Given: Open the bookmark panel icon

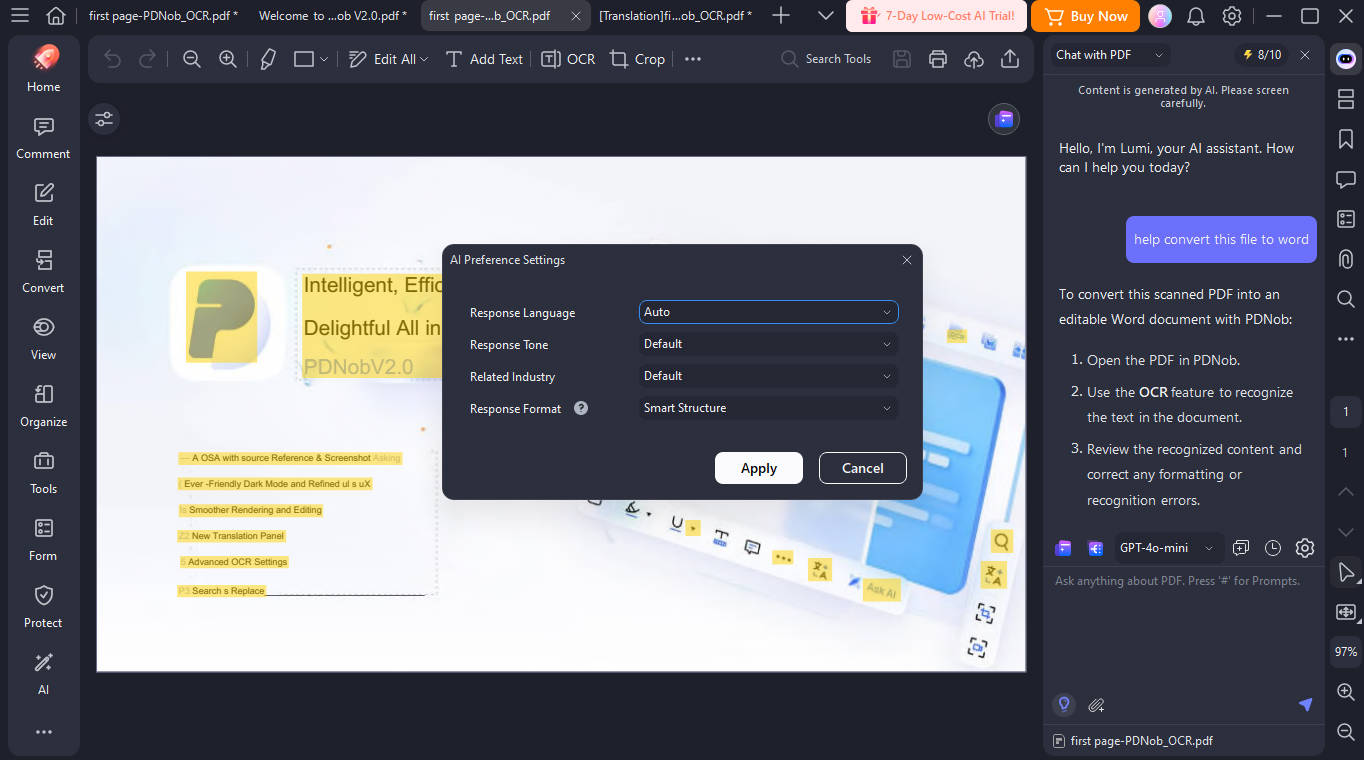Looking at the screenshot, I should (1345, 139).
